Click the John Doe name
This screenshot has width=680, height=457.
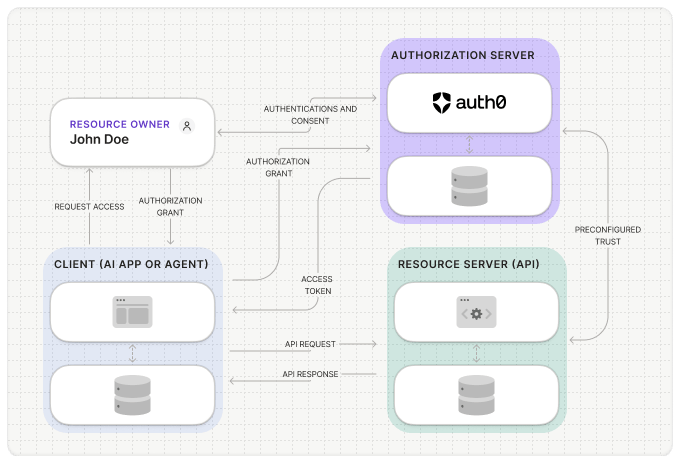pyautogui.click(x=99, y=139)
